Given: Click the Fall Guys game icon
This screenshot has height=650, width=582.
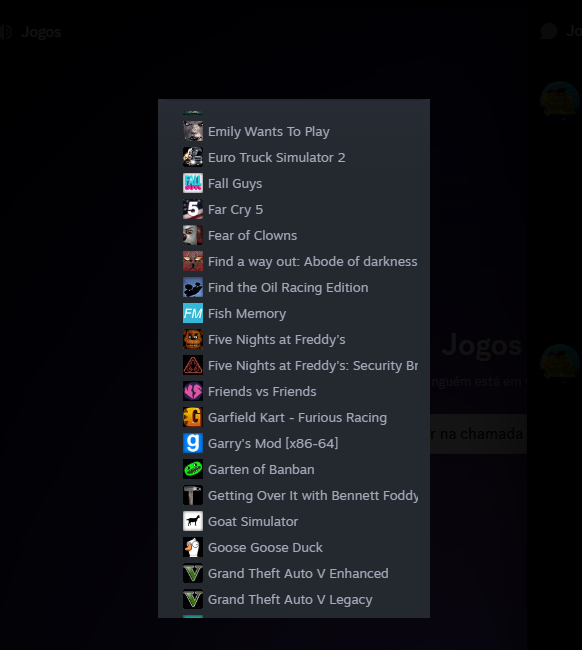Looking at the screenshot, I should click(193, 183).
